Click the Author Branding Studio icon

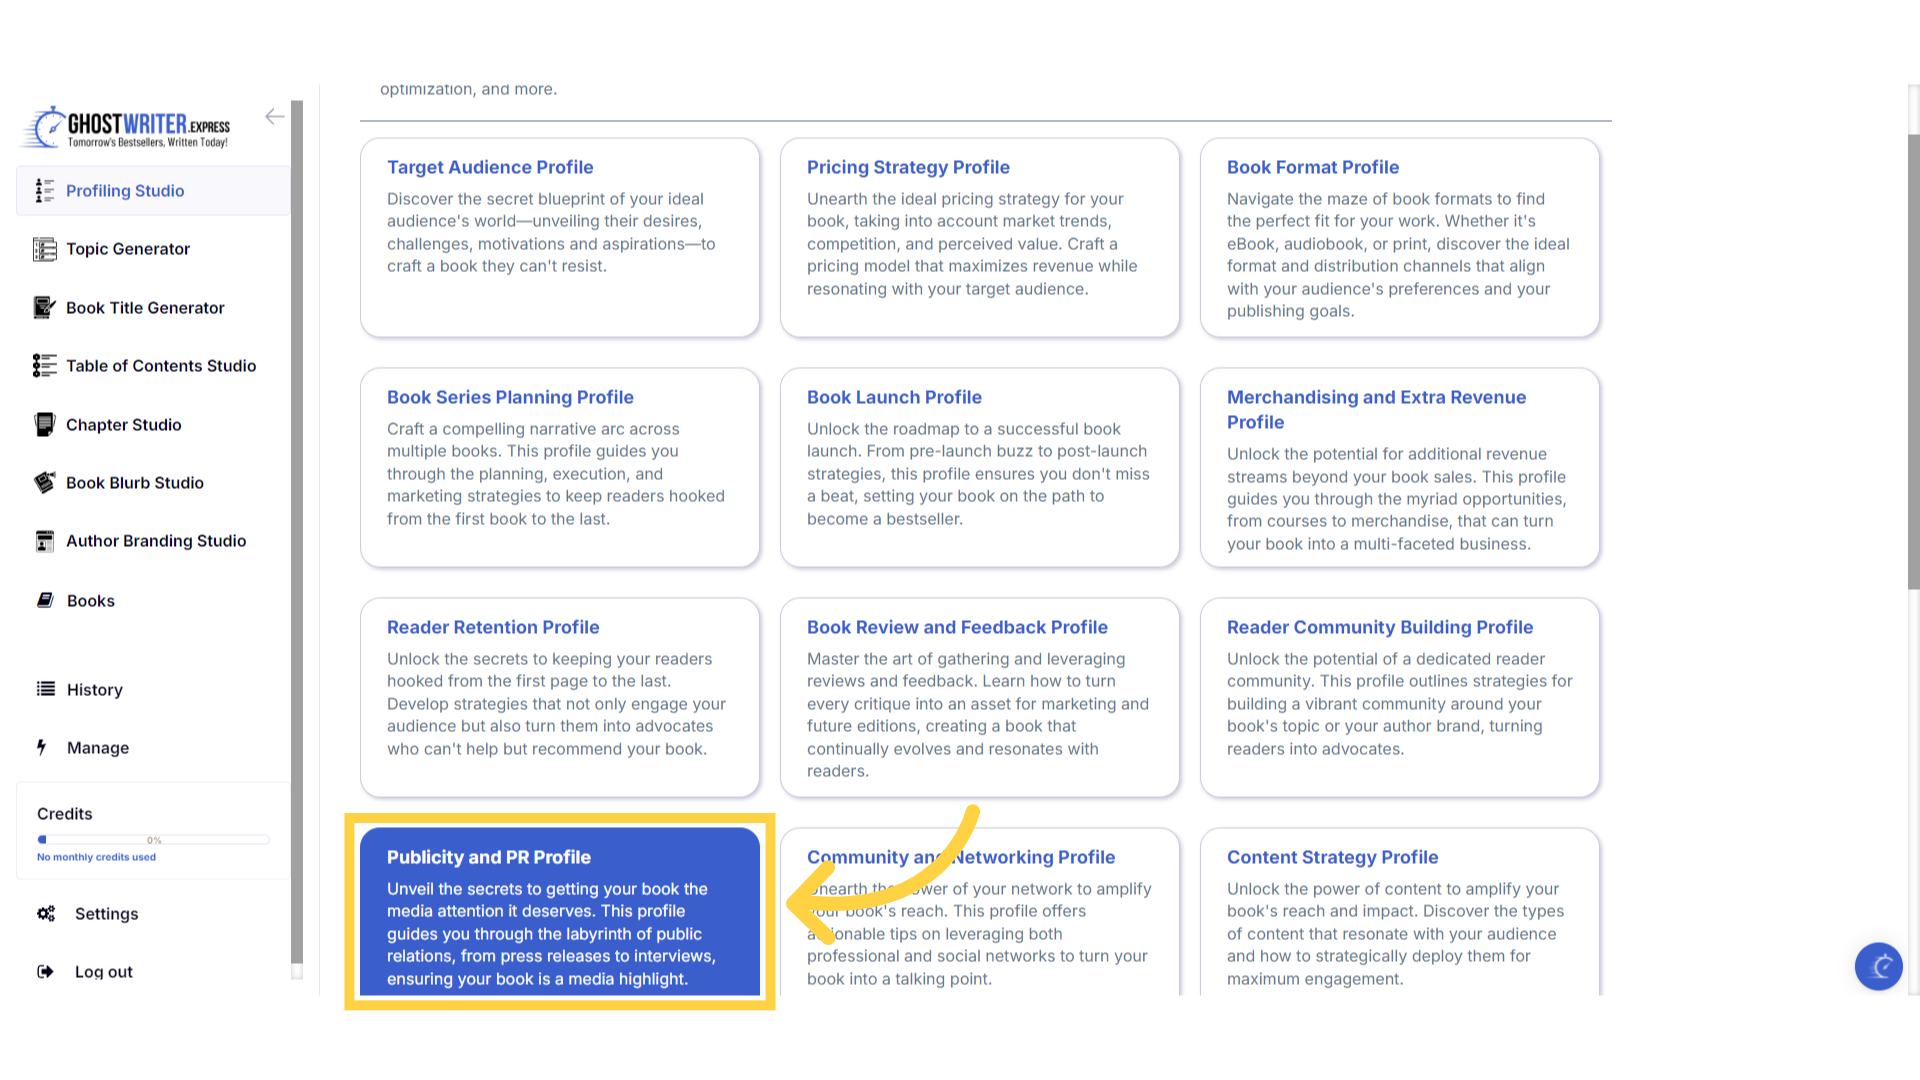click(x=44, y=541)
